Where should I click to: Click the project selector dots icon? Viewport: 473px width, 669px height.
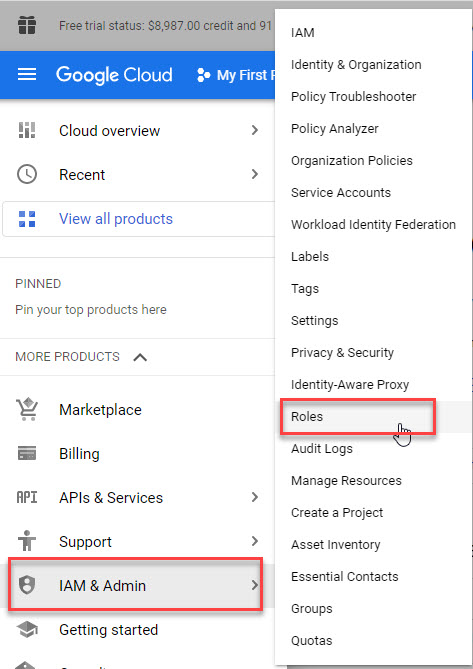(203, 75)
